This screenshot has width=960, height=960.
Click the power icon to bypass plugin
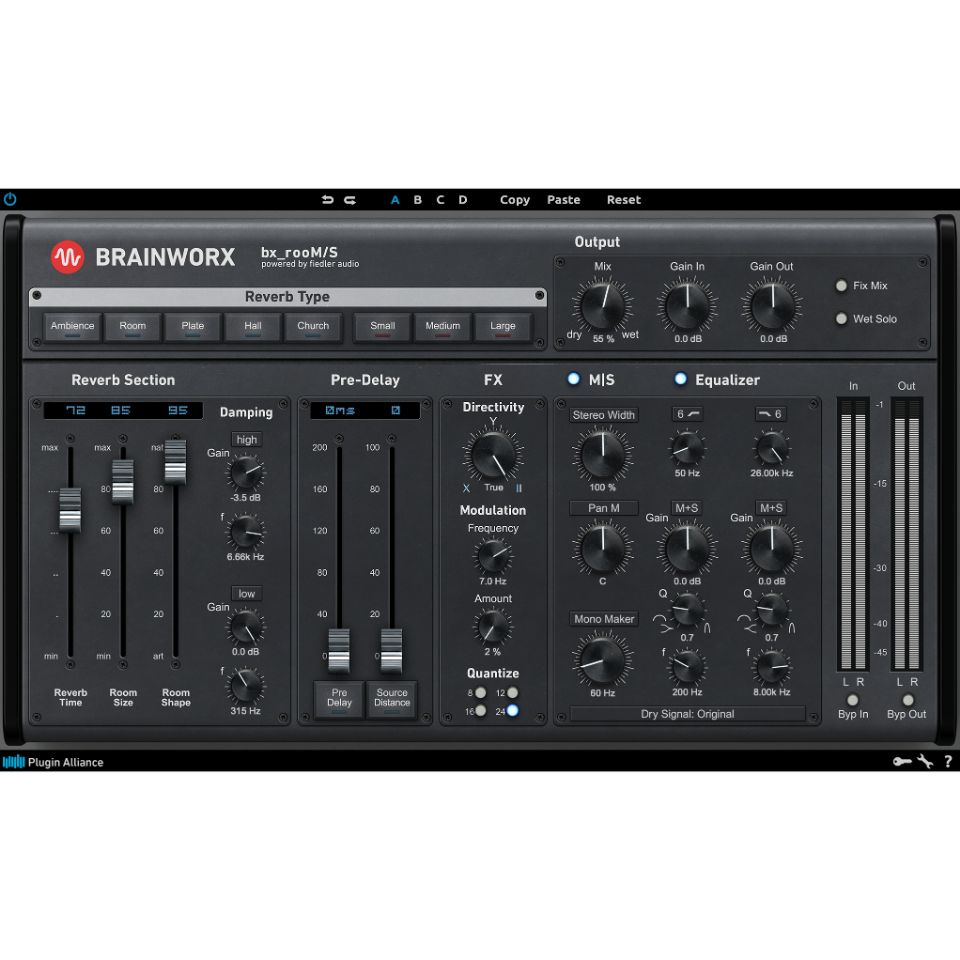coord(10,199)
